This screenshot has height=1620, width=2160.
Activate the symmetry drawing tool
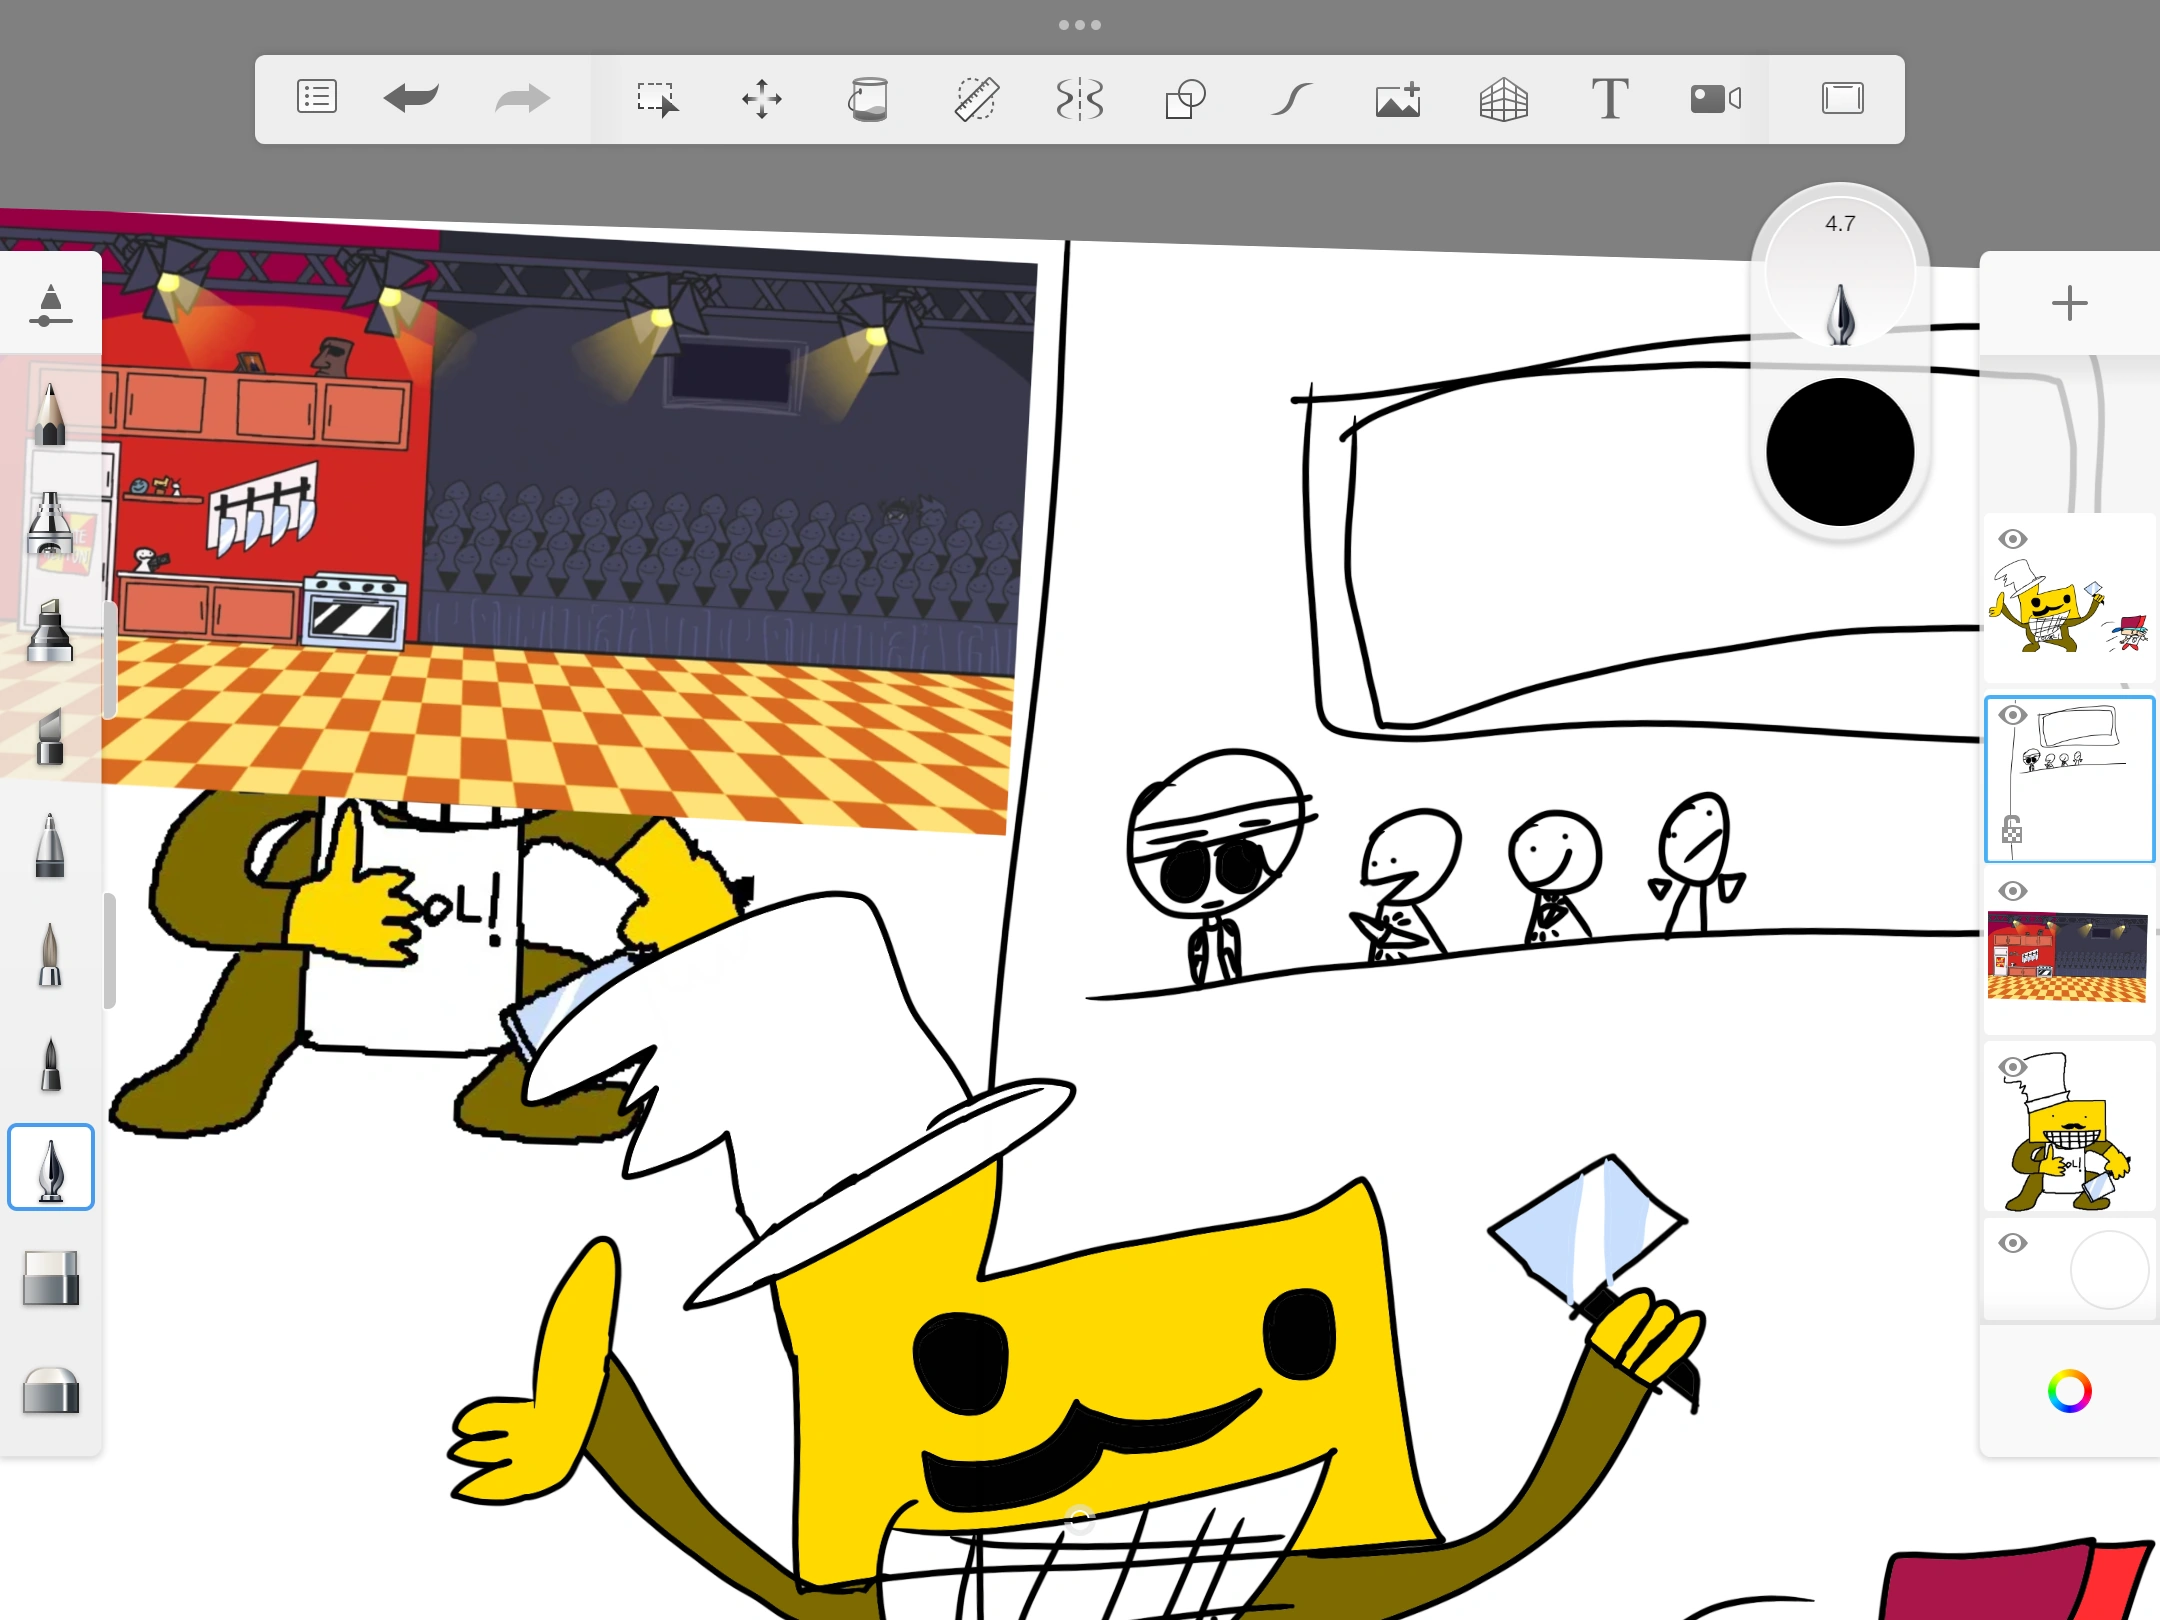[1080, 99]
